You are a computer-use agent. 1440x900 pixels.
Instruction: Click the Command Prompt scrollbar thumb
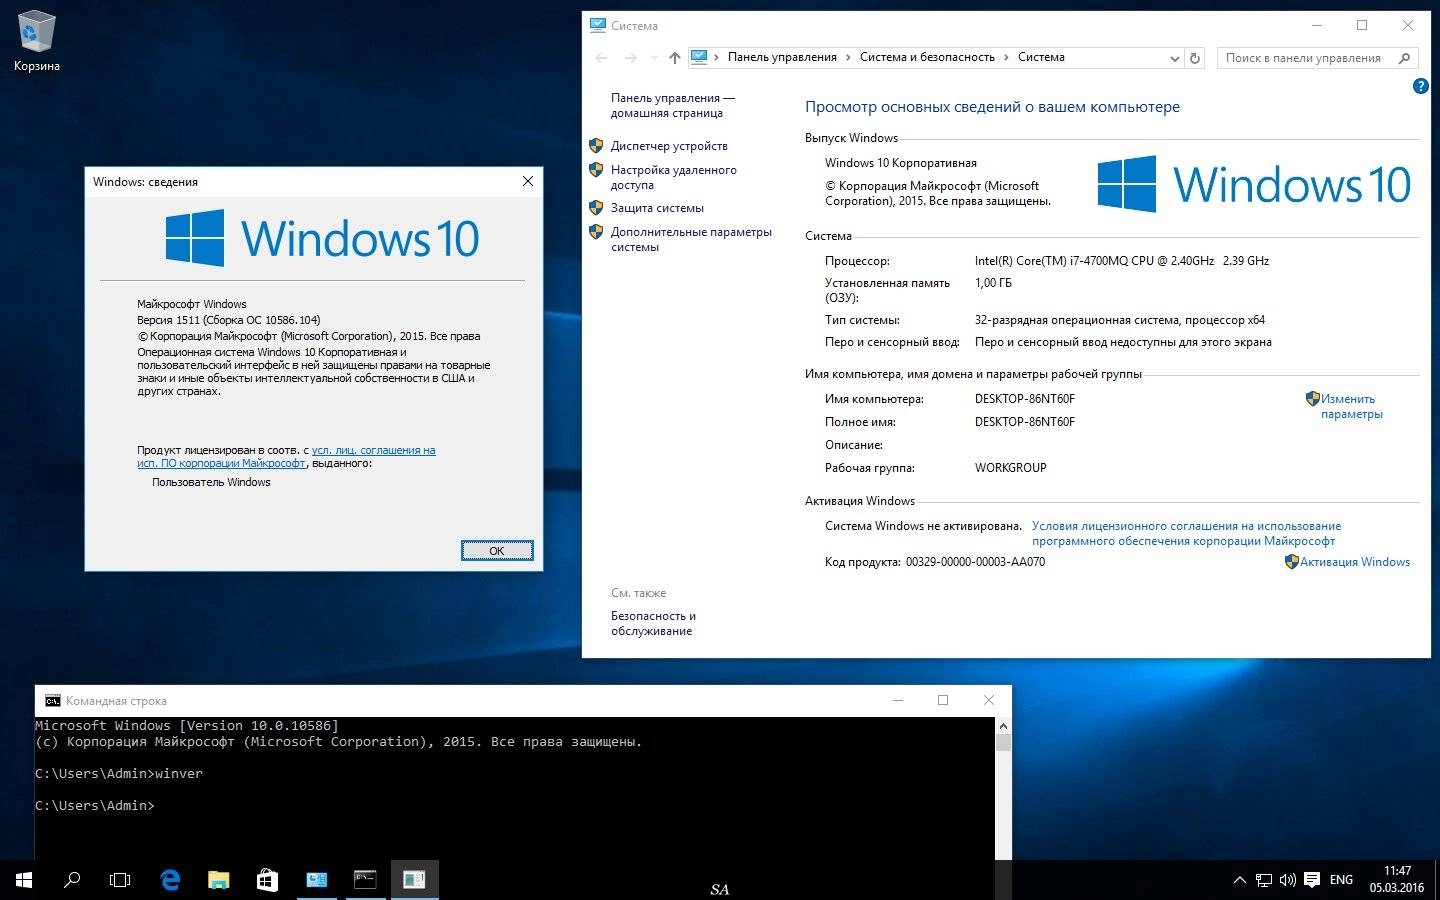[1003, 742]
